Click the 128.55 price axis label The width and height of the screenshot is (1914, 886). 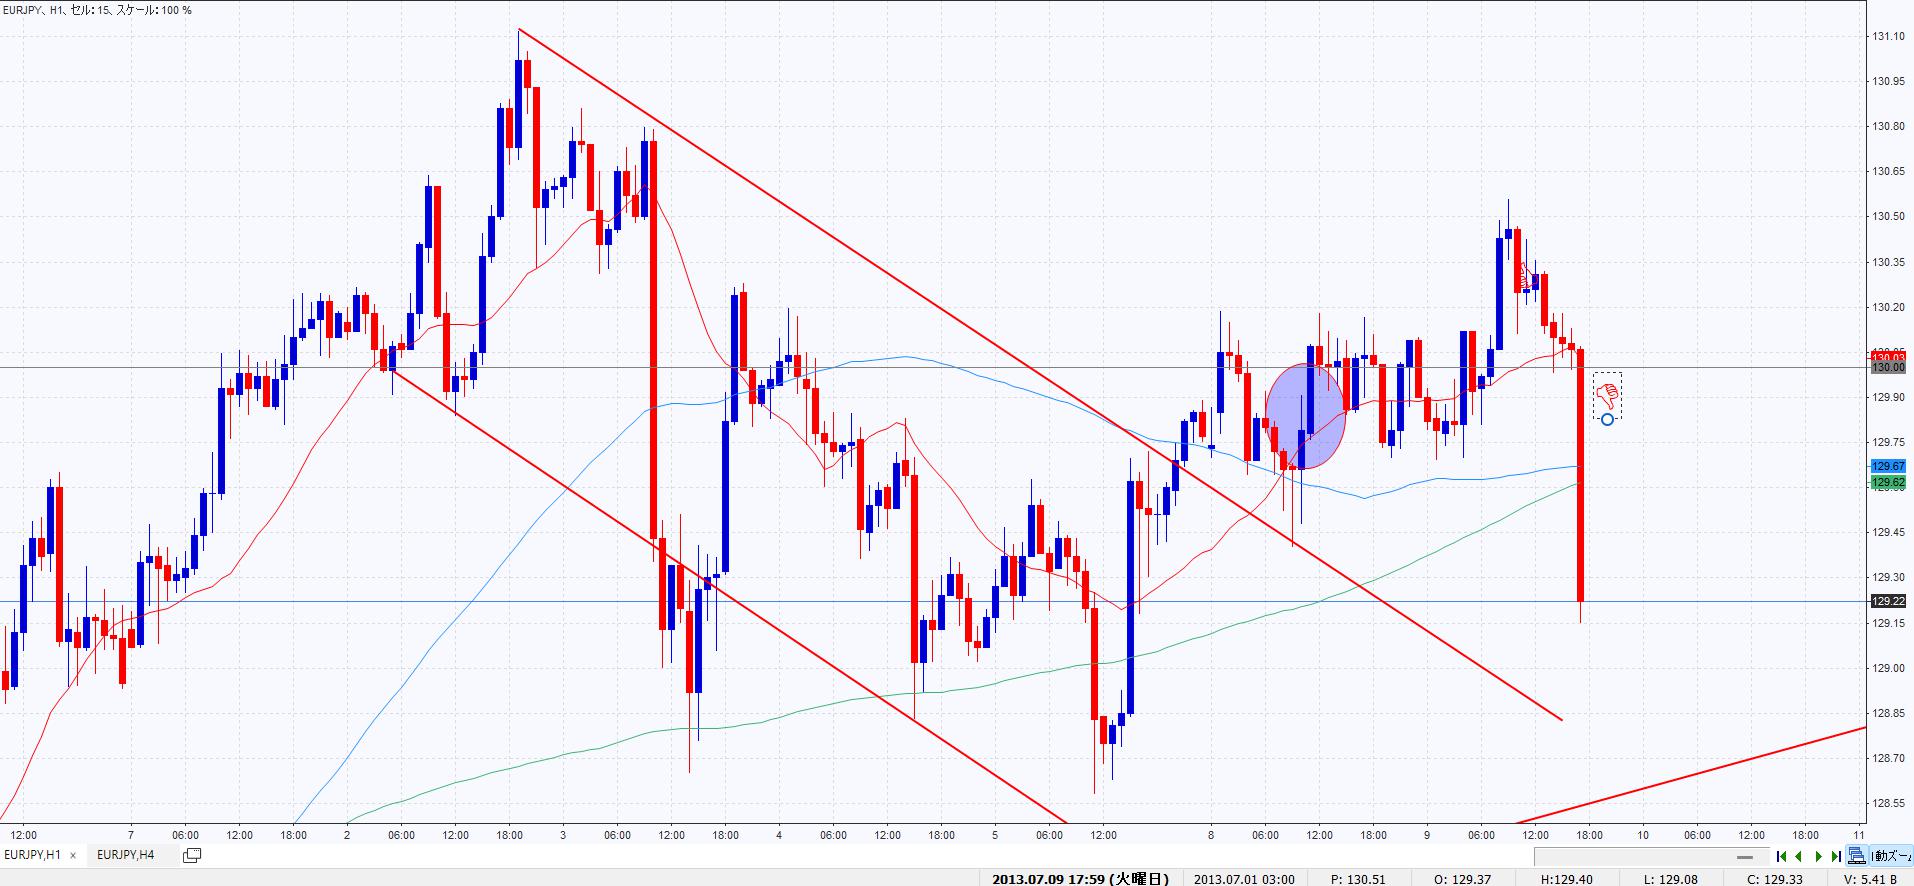tap(1888, 803)
